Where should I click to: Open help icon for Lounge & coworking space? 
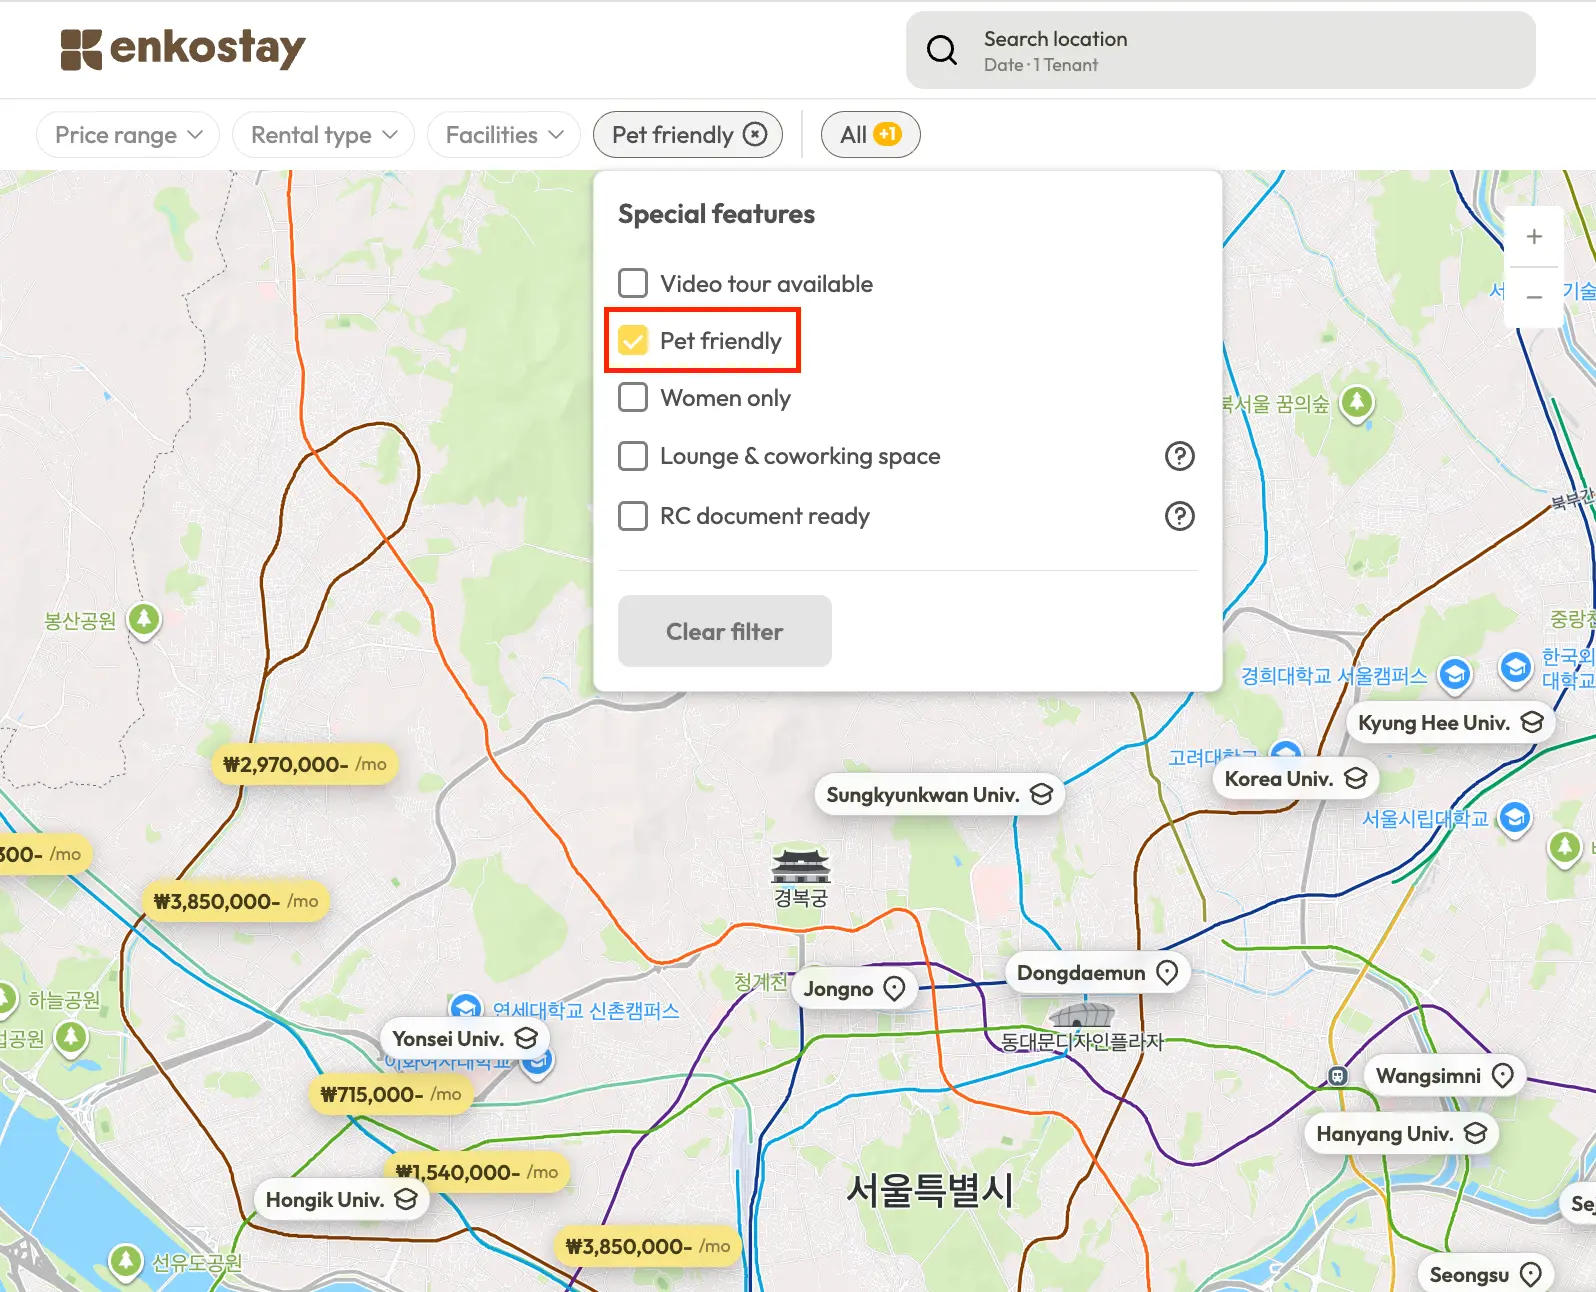[x=1179, y=456]
